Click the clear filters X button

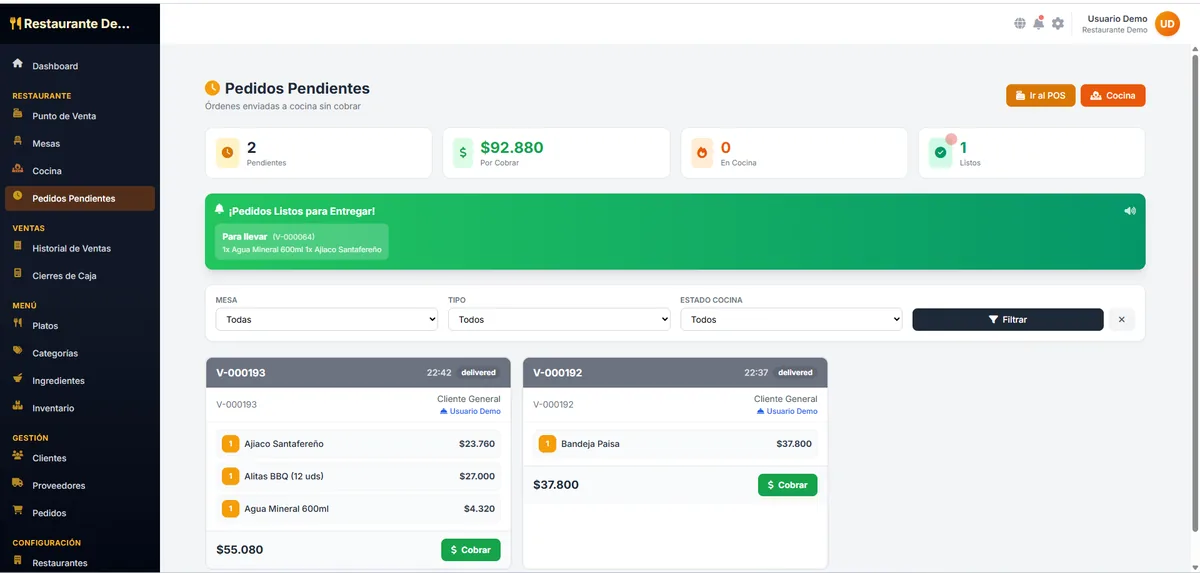click(1121, 320)
